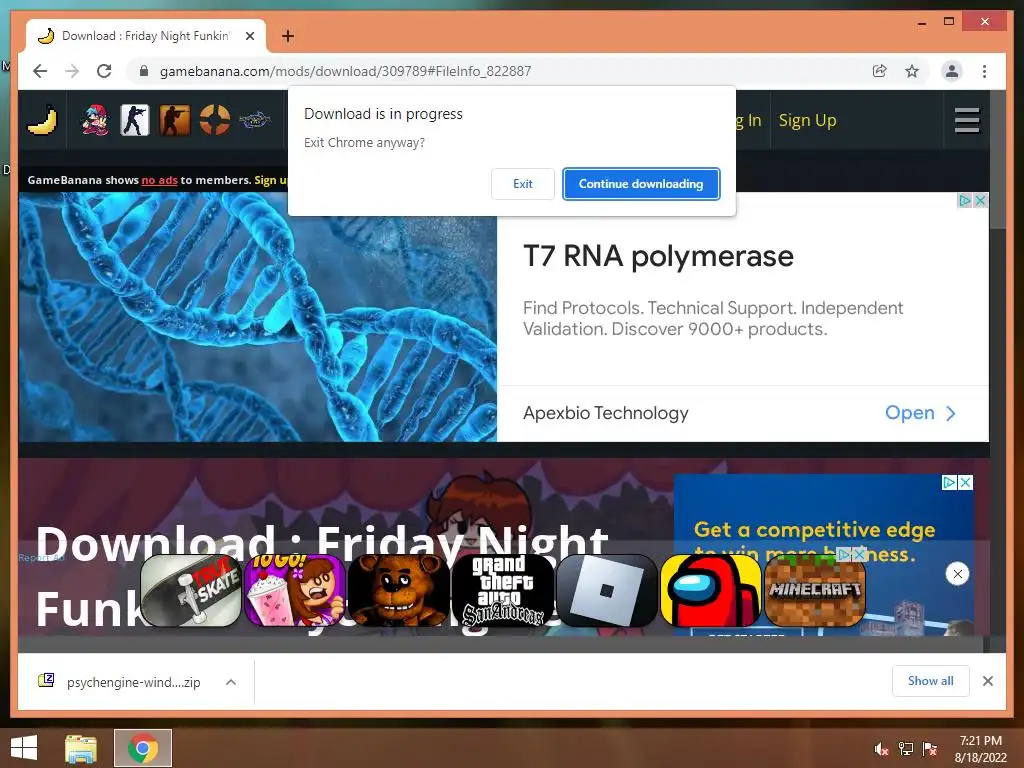Click the Grand Theft Auto San Andreas icon

(x=503, y=590)
